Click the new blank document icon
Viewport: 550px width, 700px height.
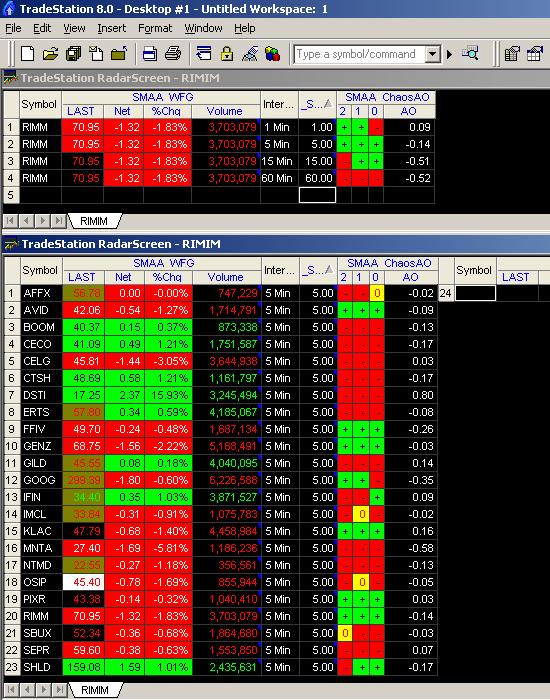(28, 54)
